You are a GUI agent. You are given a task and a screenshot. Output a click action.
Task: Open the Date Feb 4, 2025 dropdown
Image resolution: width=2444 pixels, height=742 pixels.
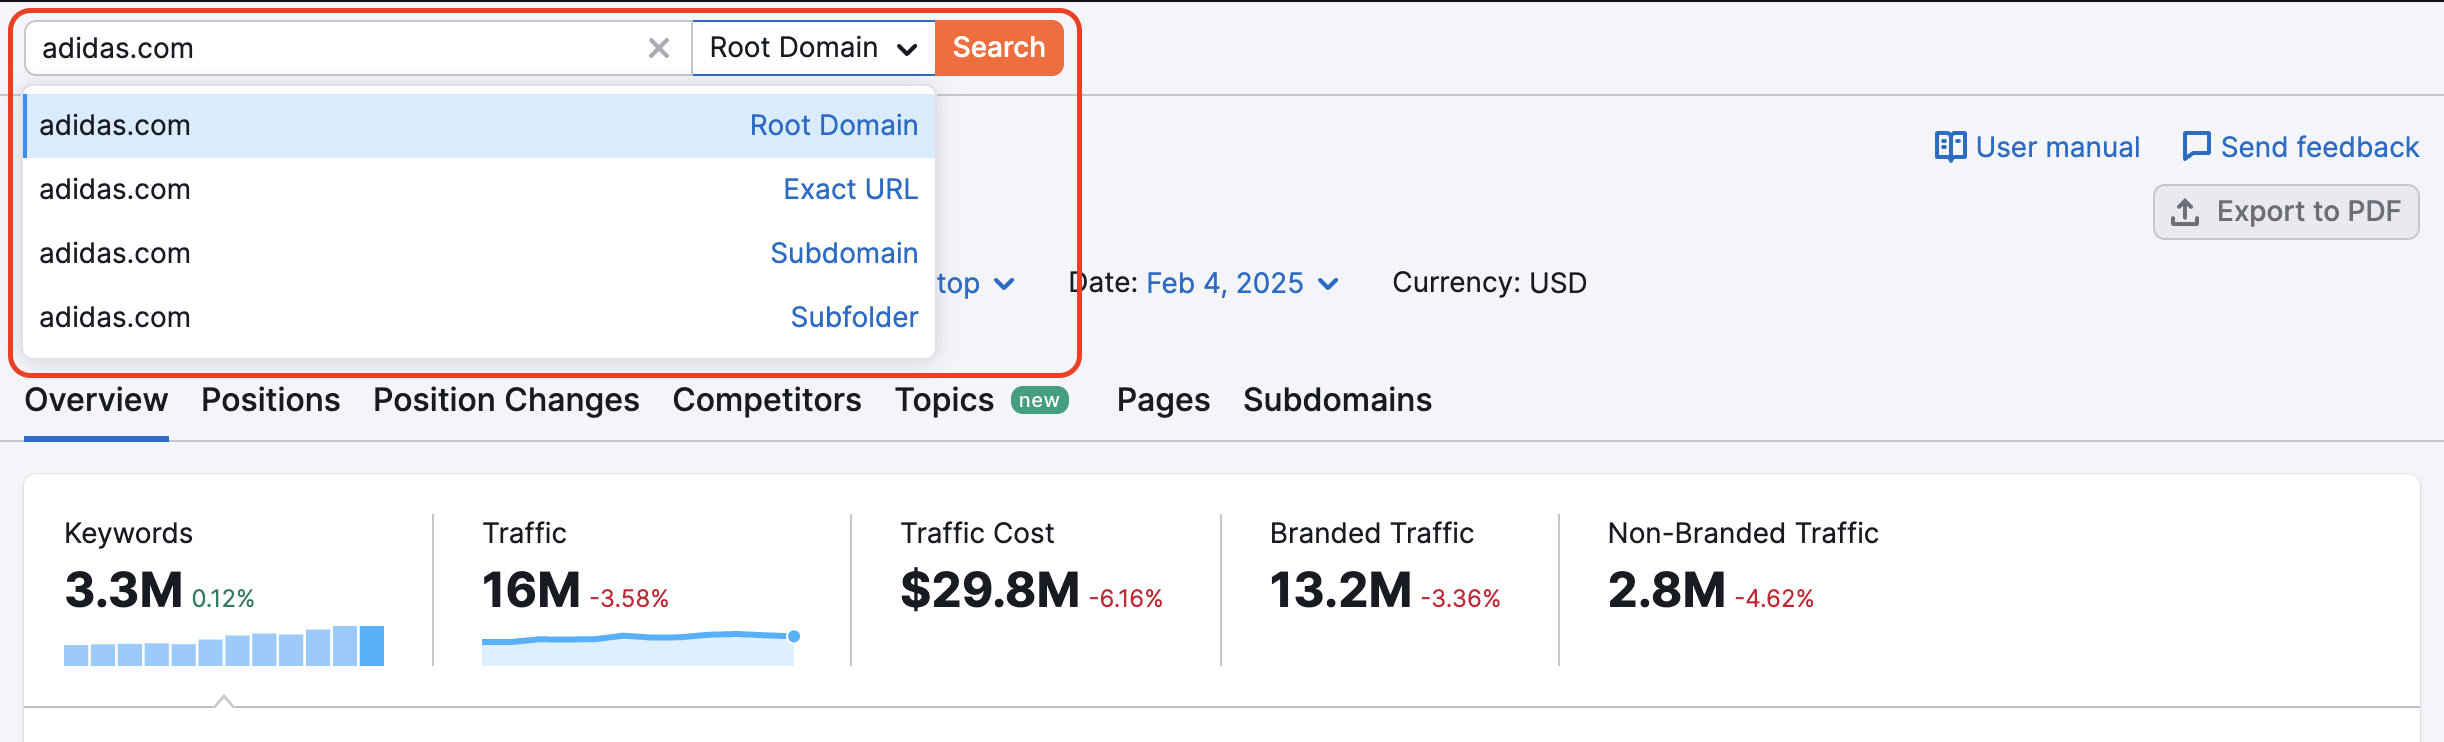tap(1243, 283)
